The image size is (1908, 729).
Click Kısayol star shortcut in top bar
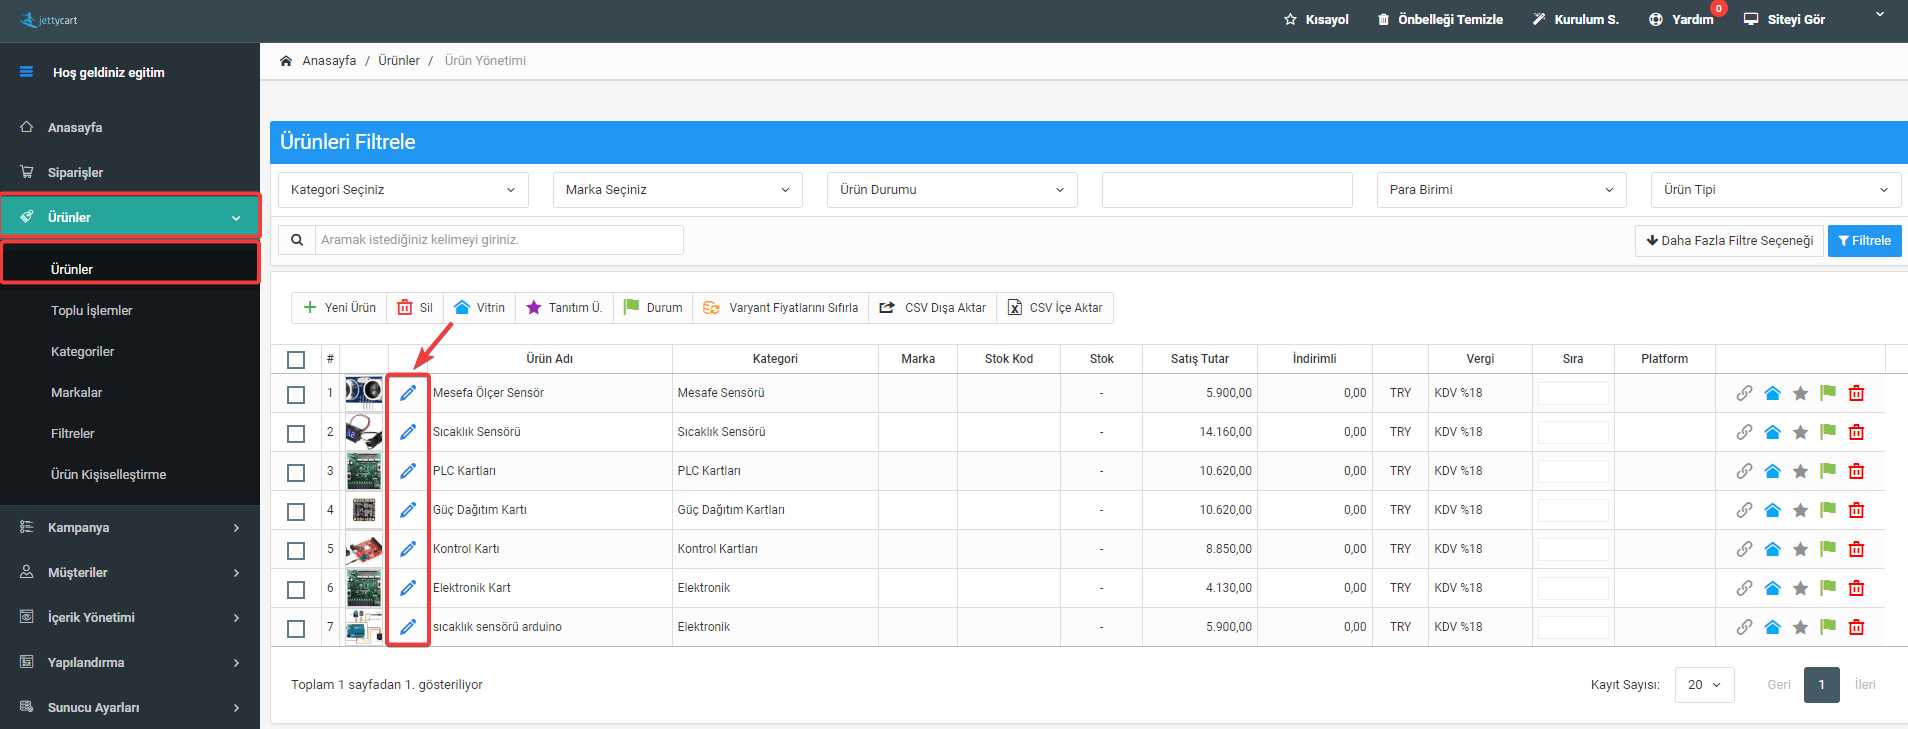tap(1316, 19)
